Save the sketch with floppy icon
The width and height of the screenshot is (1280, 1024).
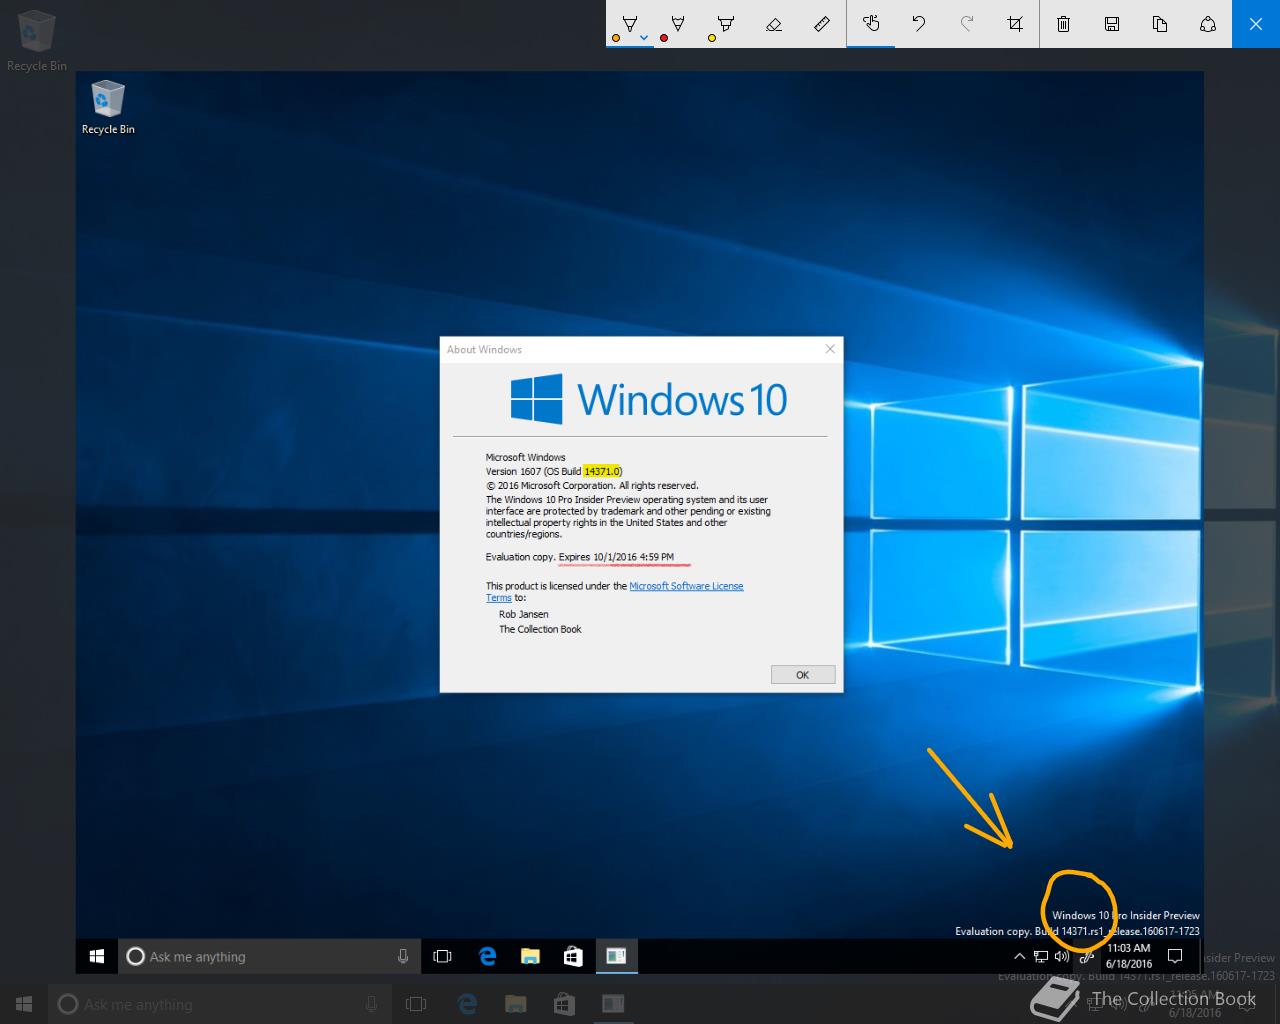(1112, 24)
